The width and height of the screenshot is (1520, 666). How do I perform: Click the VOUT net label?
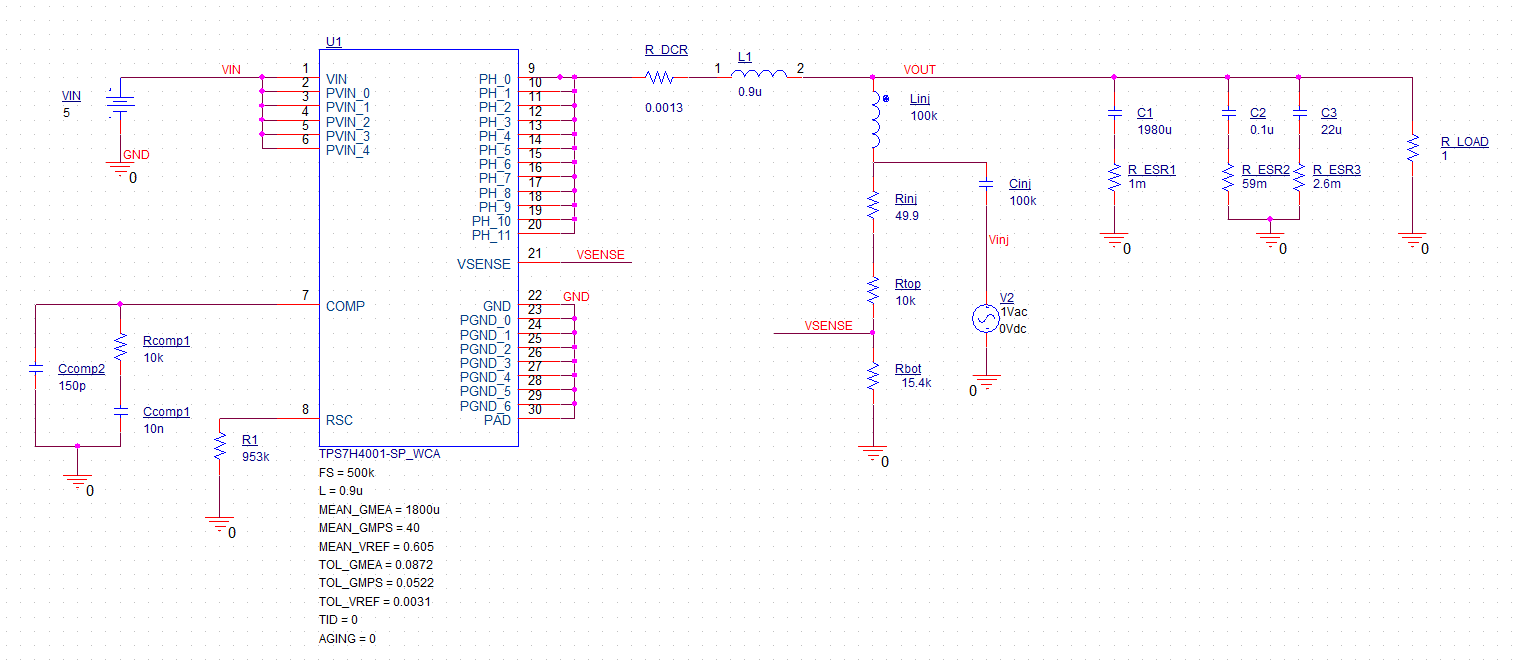click(x=918, y=70)
